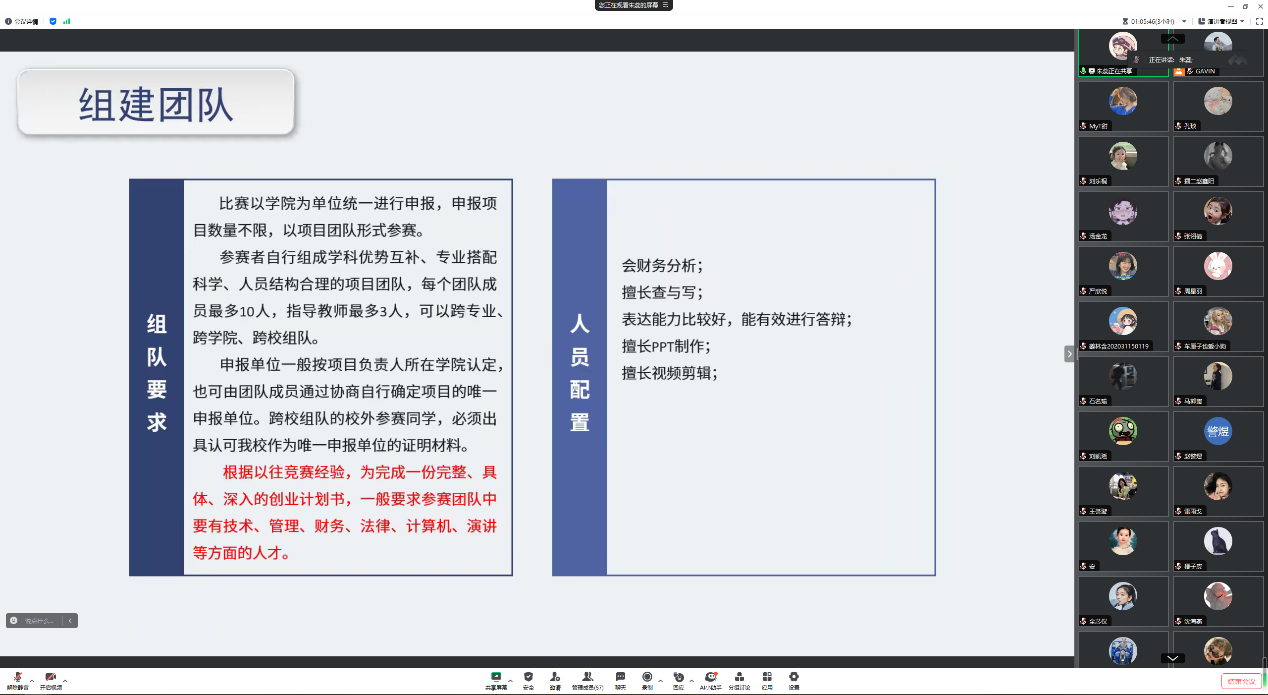Click the line 擅长视频剪辑
Image resolution: width=1268 pixels, height=695 pixels.
pyautogui.click(x=669, y=373)
